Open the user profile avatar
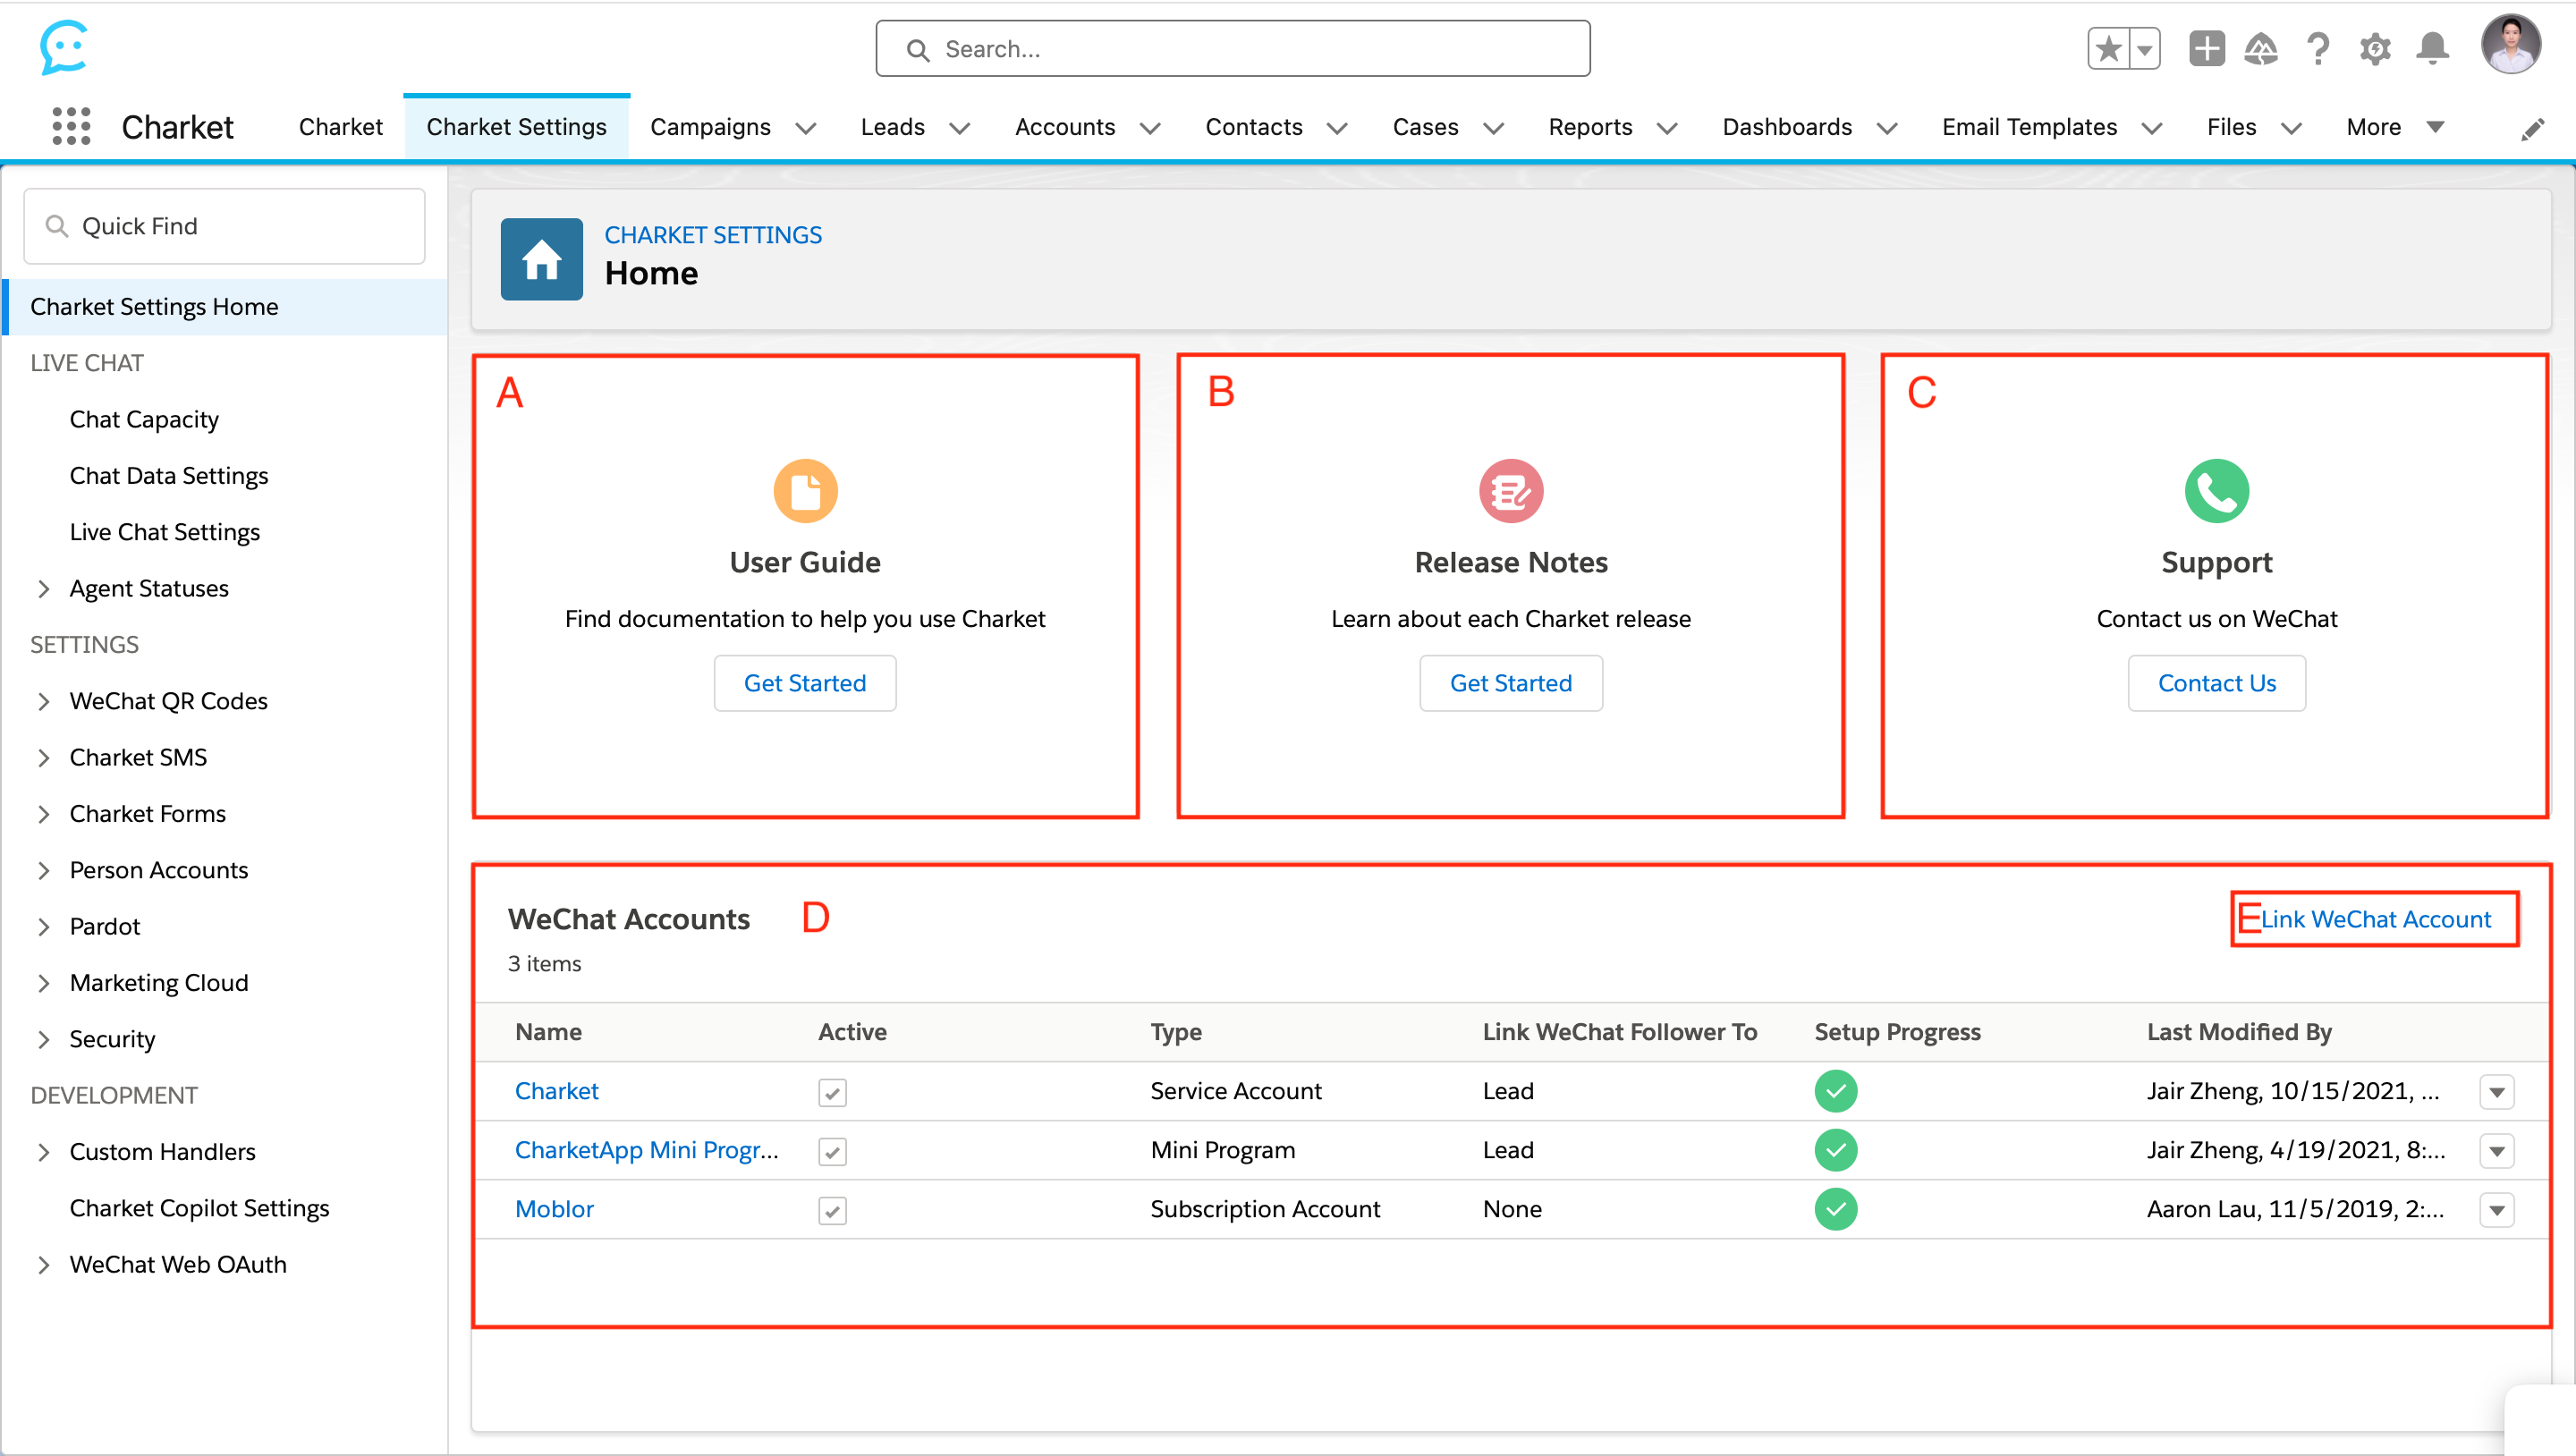 2510,44
